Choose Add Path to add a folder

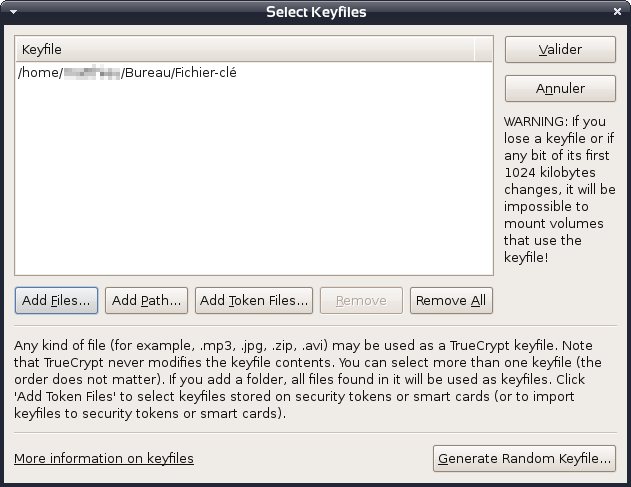(146, 300)
